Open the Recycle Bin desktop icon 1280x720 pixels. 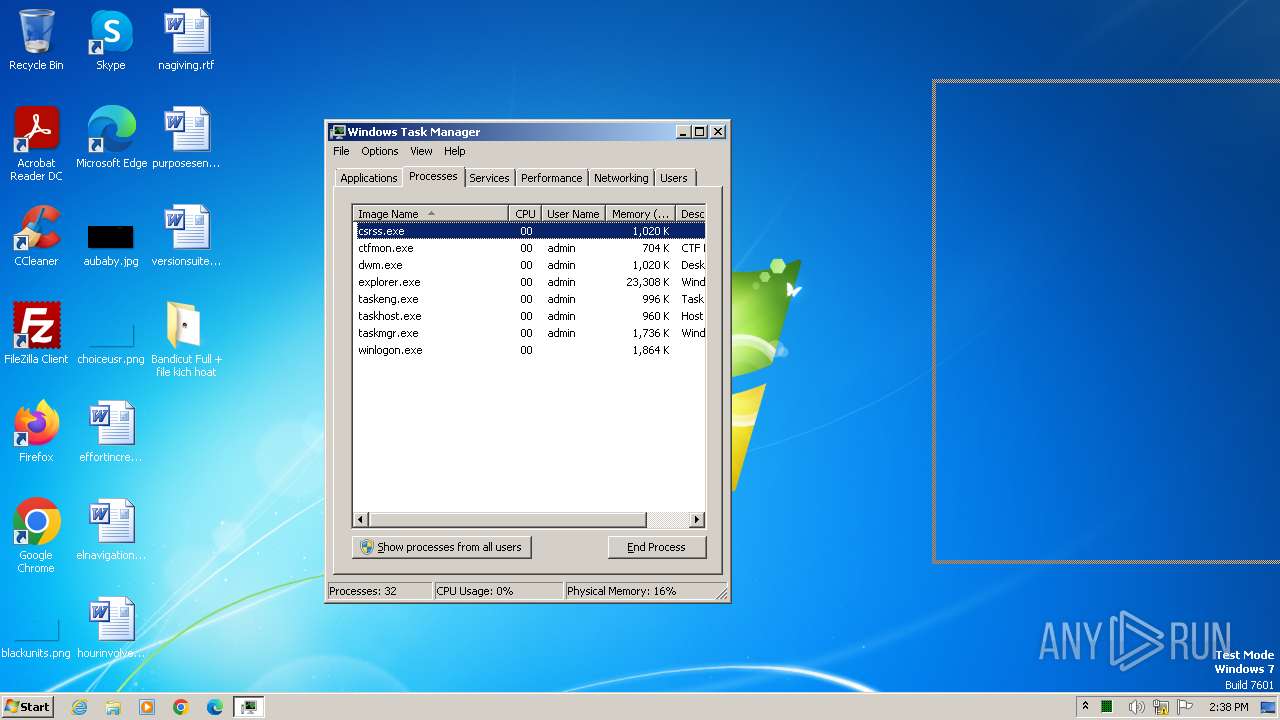click(36, 40)
